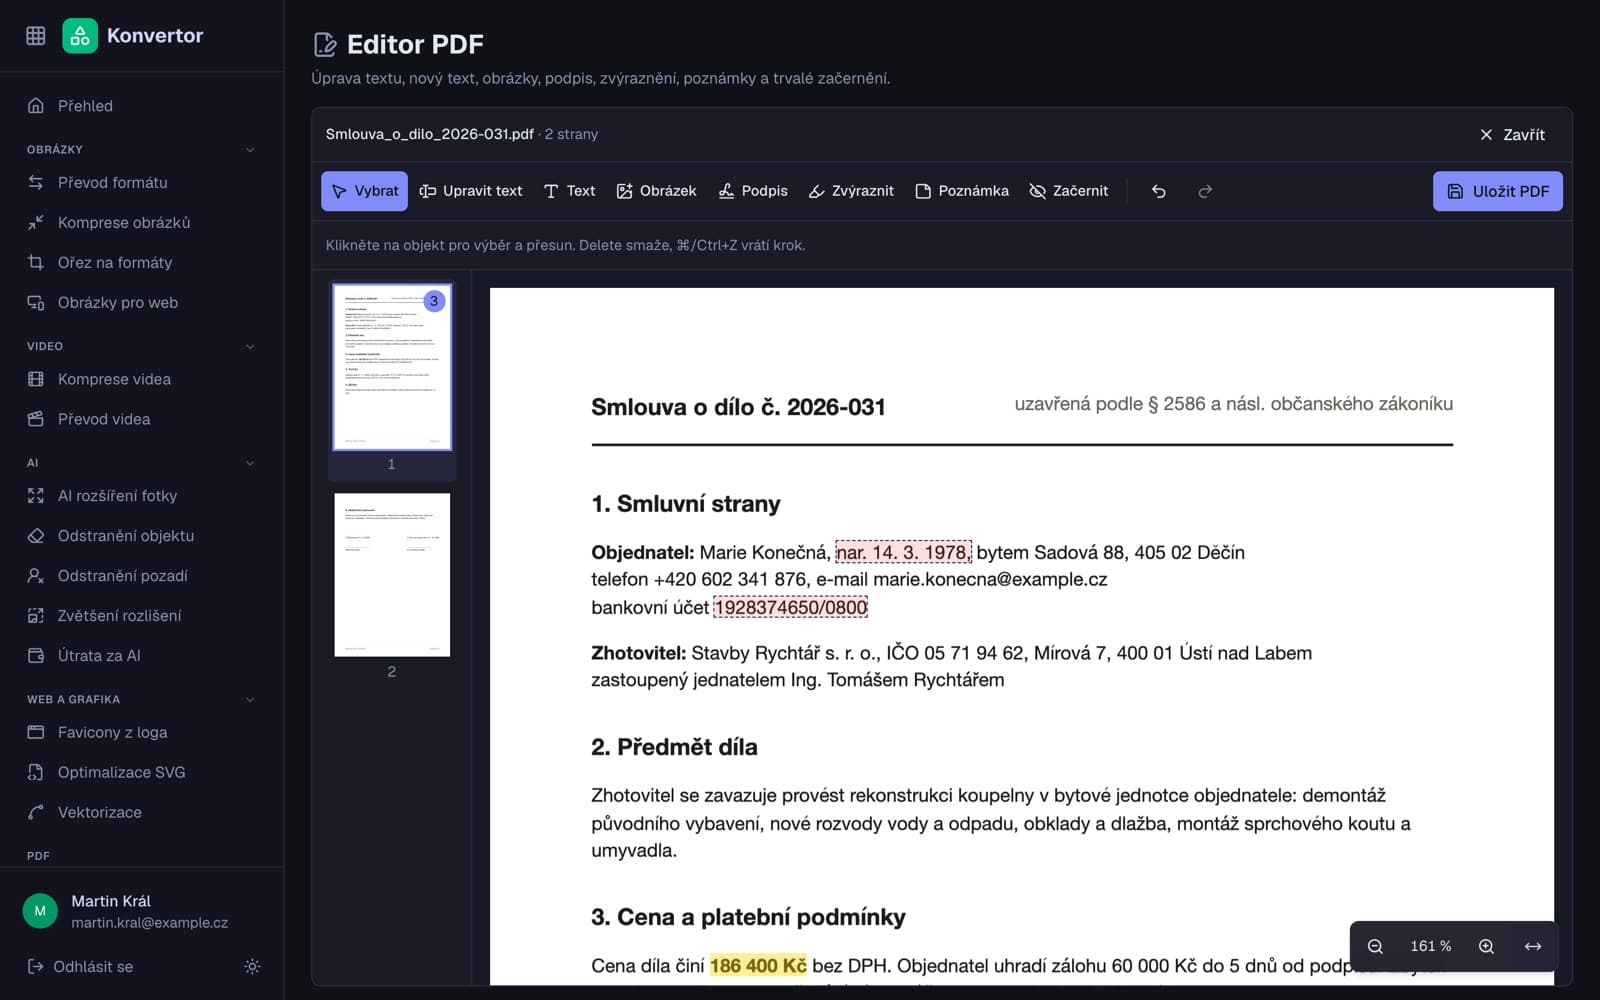
Task: Click Uložit PDF button
Action: (x=1498, y=191)
